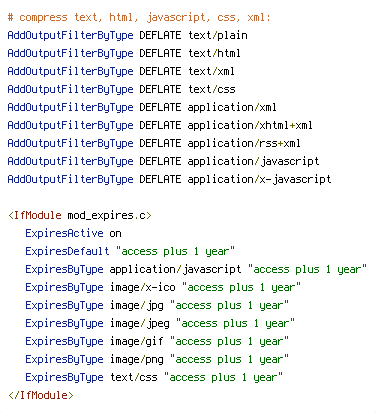376x412 pixels.
Task: Click the image/x-ico expires line
Action: tap(163, 287)
